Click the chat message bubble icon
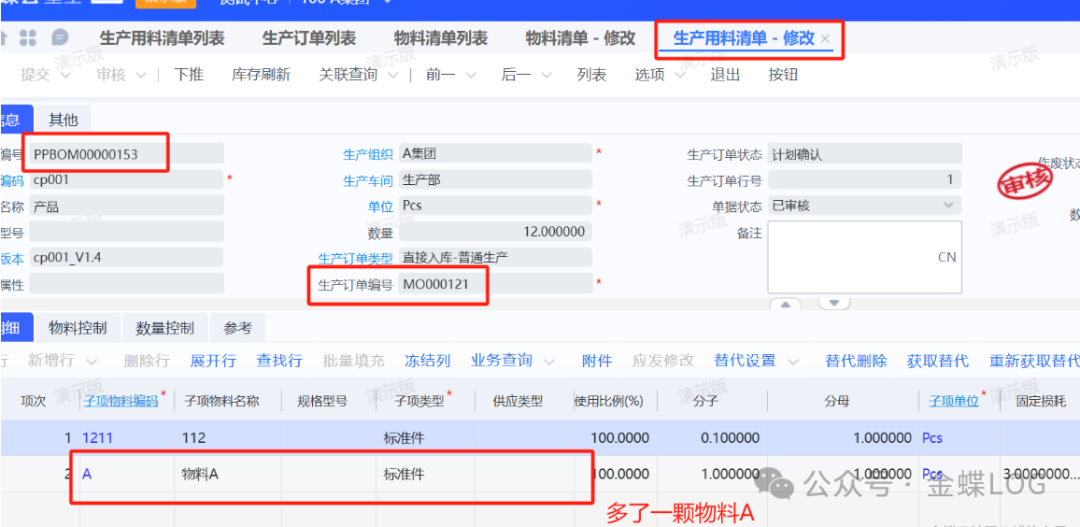 pos(60,38)
